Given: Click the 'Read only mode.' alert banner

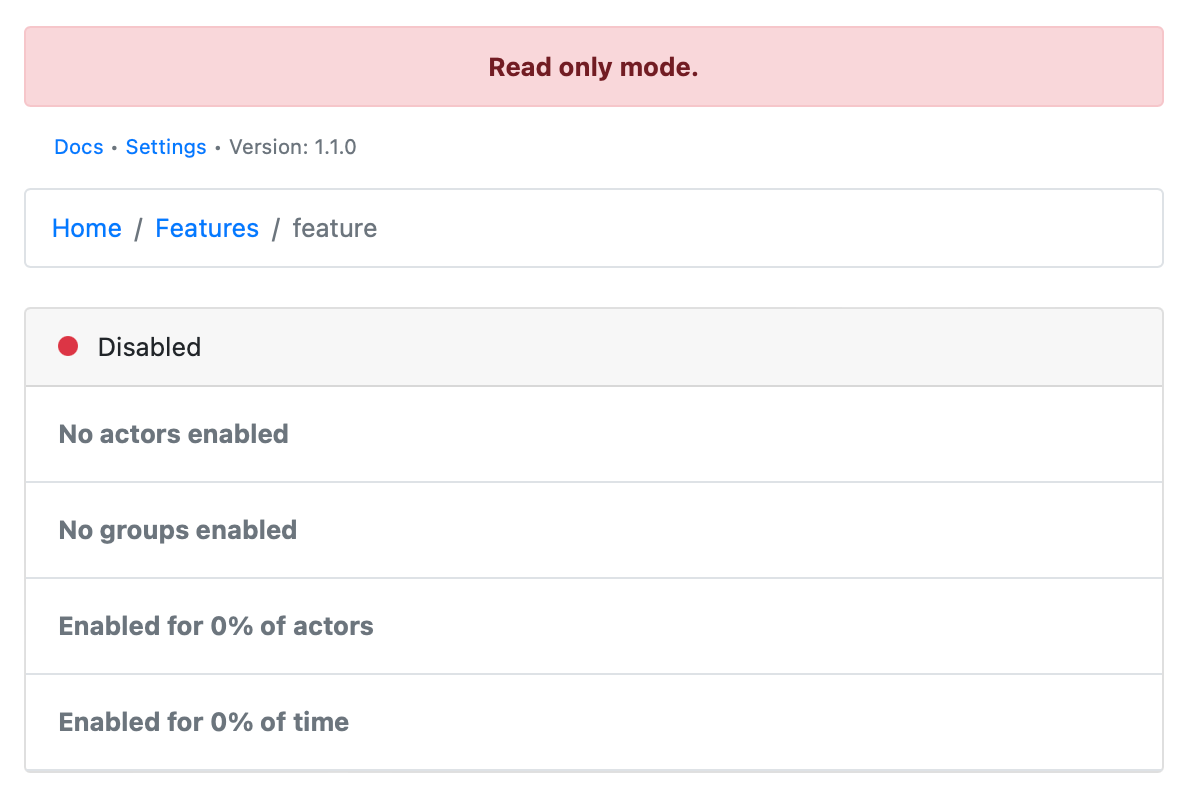Looking at the screenshot, I should 593,67.
